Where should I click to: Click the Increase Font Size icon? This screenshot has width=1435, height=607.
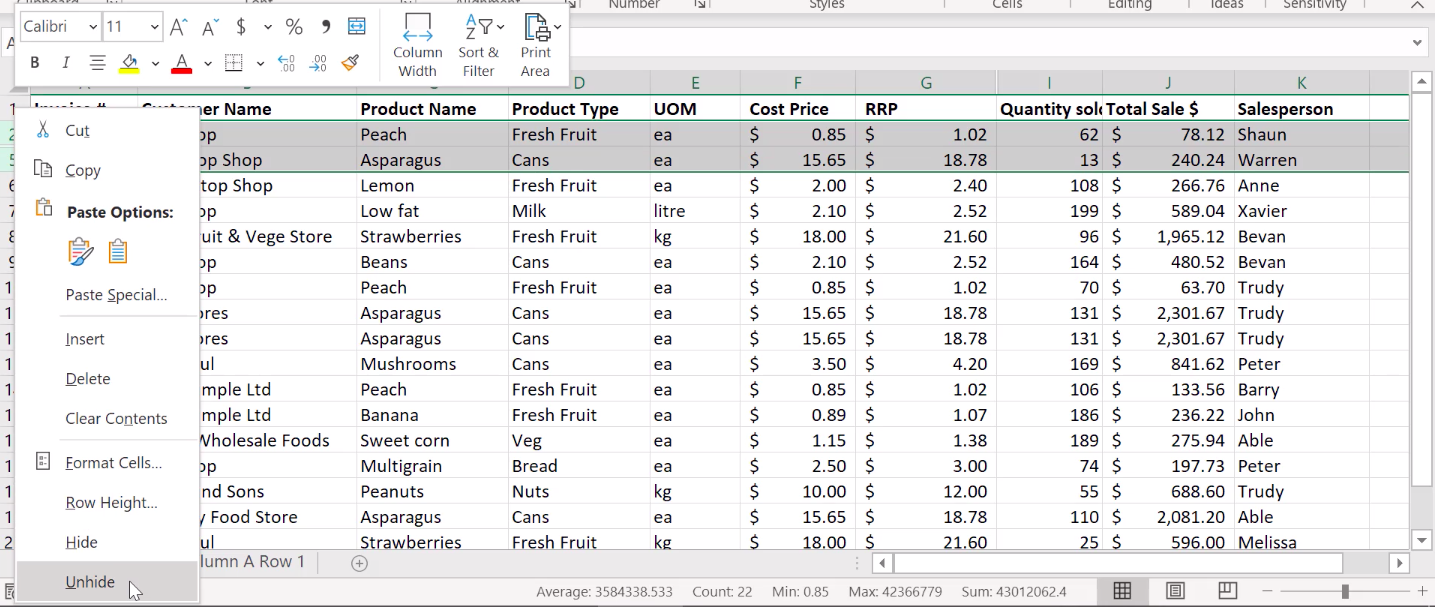[179, 27]
